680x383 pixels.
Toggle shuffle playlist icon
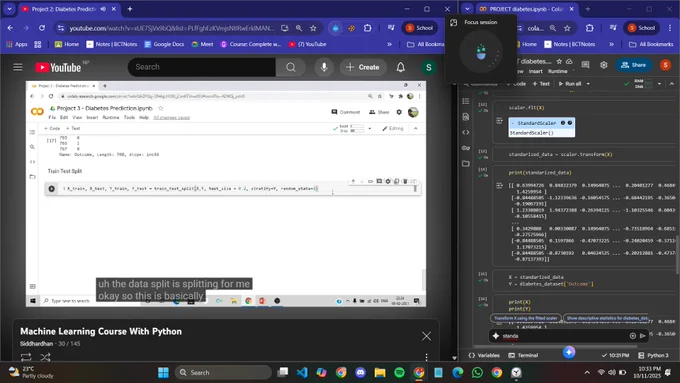45,357
